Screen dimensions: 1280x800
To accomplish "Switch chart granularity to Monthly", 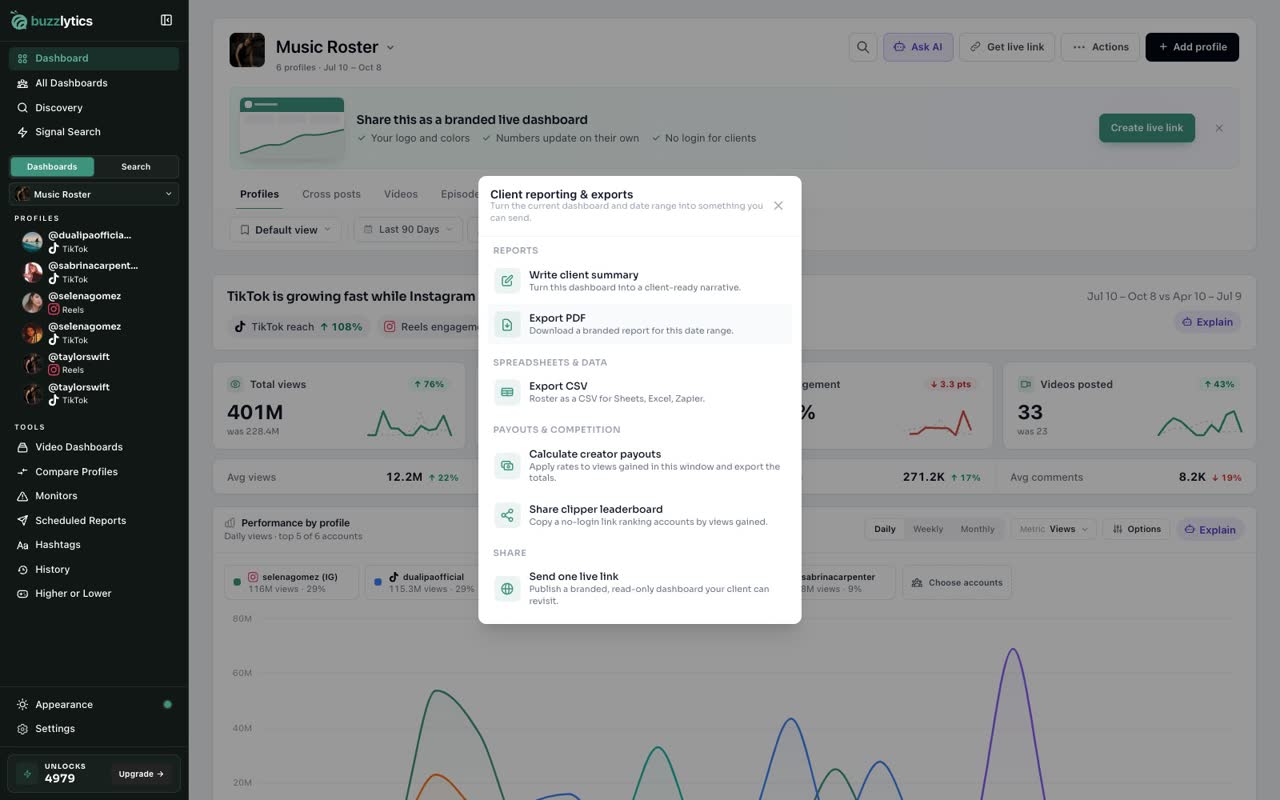I will click(977, 529).
